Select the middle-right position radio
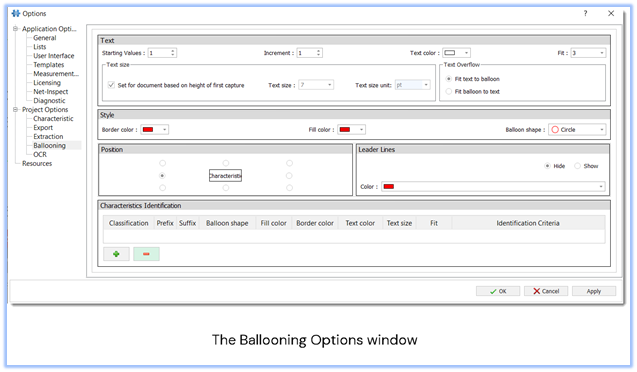Screen dimensions: 637x372 click(289, 175)
